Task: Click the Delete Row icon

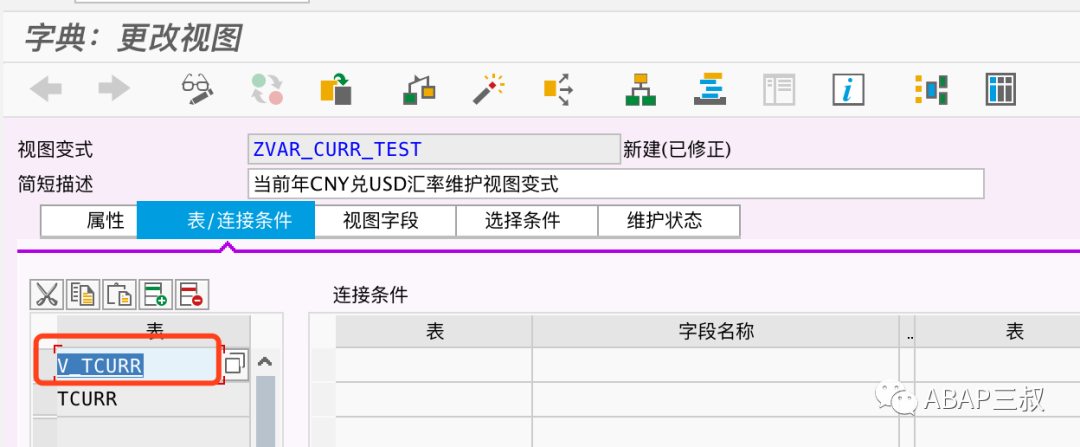Action: click(192, 295)
